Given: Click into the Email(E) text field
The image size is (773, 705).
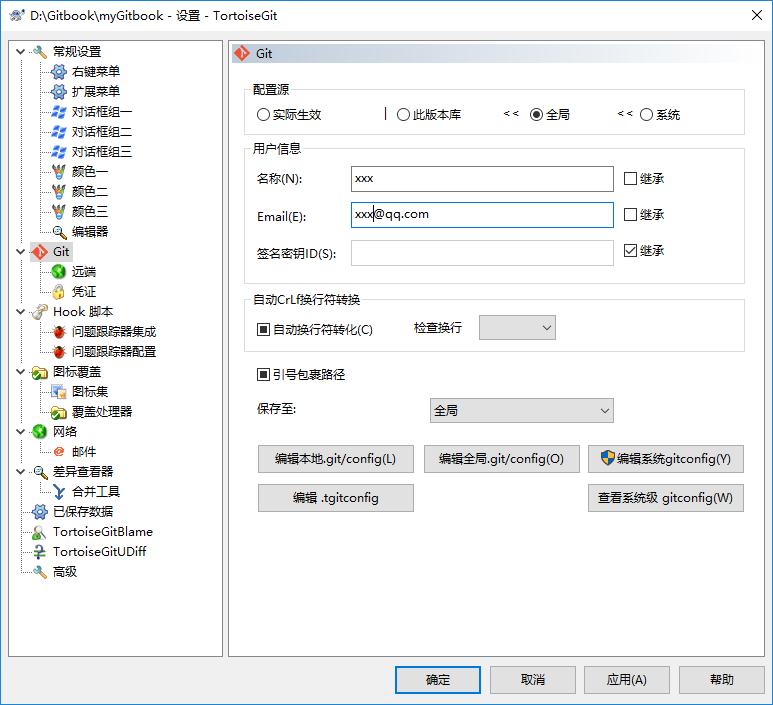Looking at the screenshot, I should pos(482,215).
